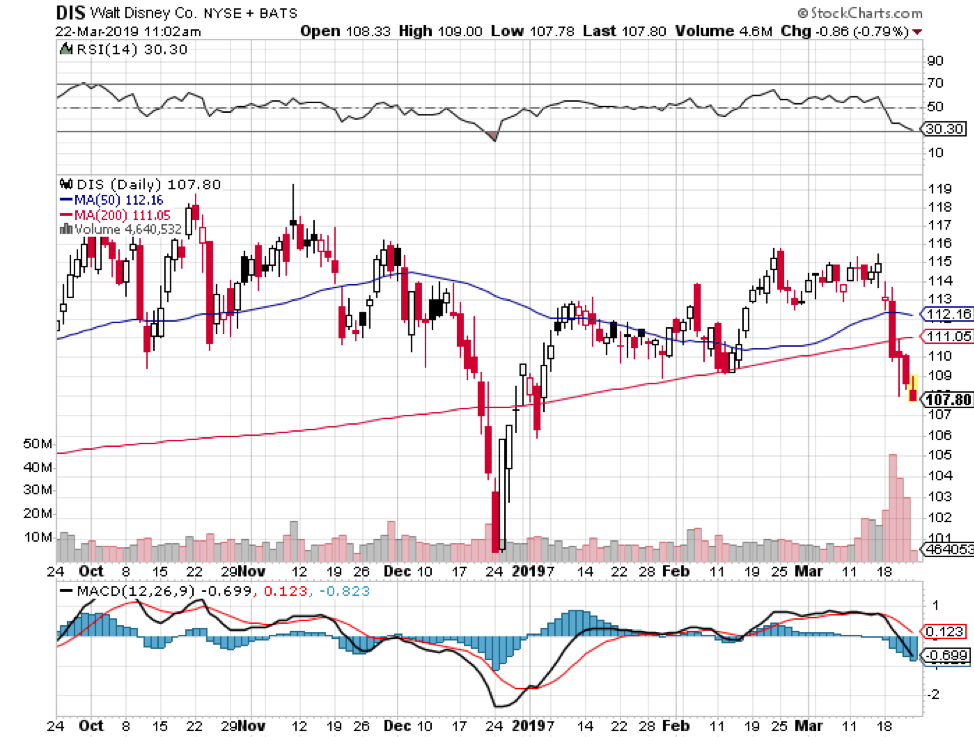
Task: Click the tallest volume bar near Mar 18
Action: pyautogui.click(x=893, y=508)
